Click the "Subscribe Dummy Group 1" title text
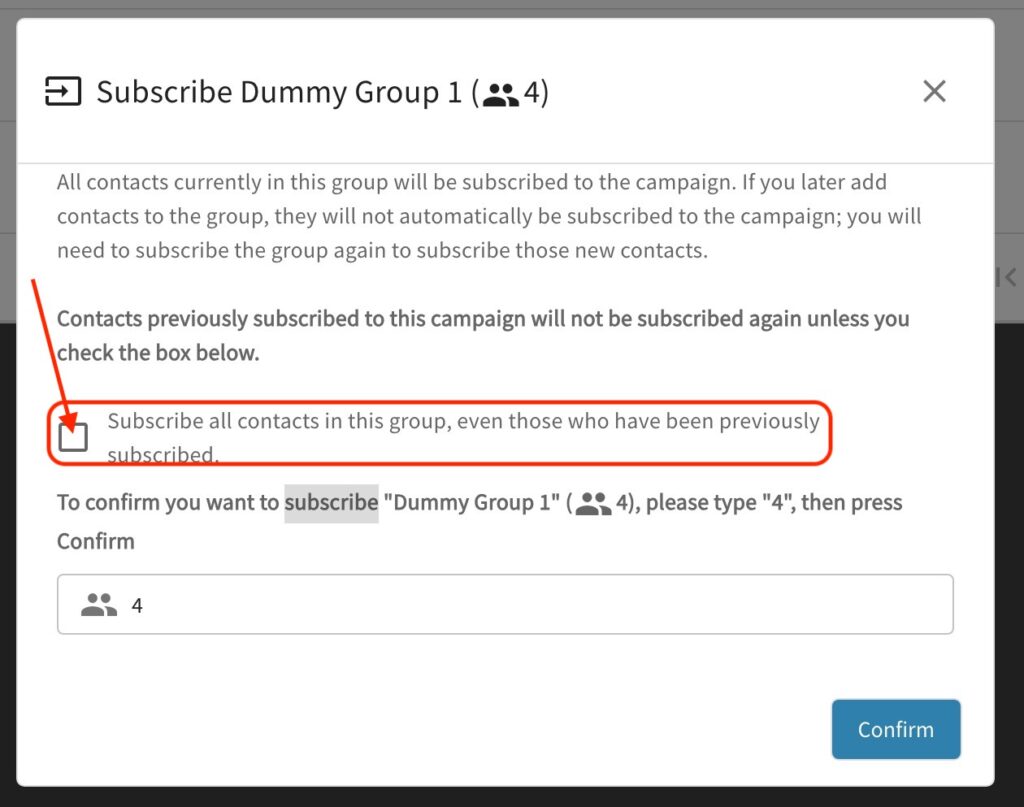Image resolution: width=1024 pixels, height=807 pixels. [x=280, y=93]
